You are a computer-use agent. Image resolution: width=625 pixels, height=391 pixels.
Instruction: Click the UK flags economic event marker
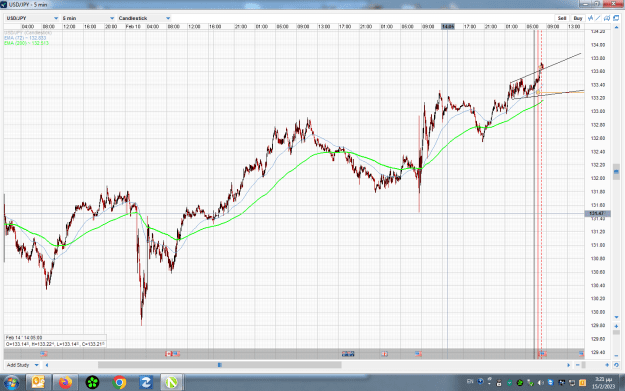point(348,354)
